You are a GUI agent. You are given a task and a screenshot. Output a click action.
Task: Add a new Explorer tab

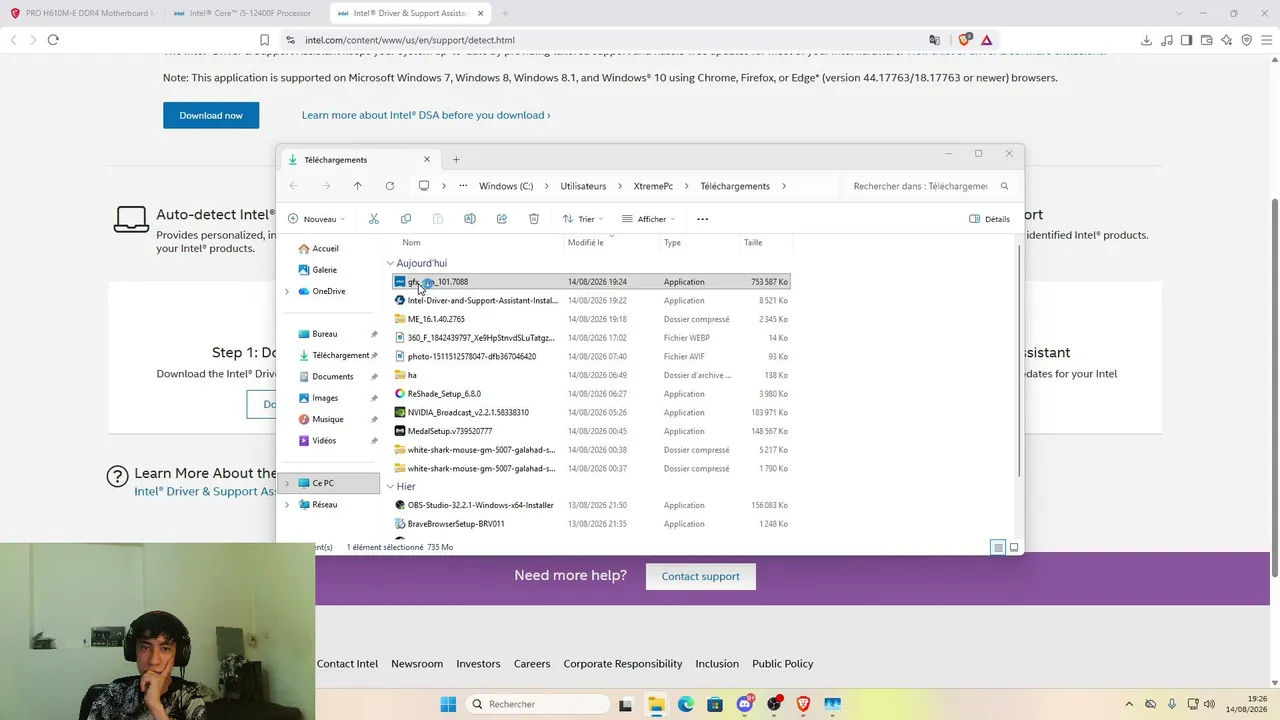click(x=456, y=160)
